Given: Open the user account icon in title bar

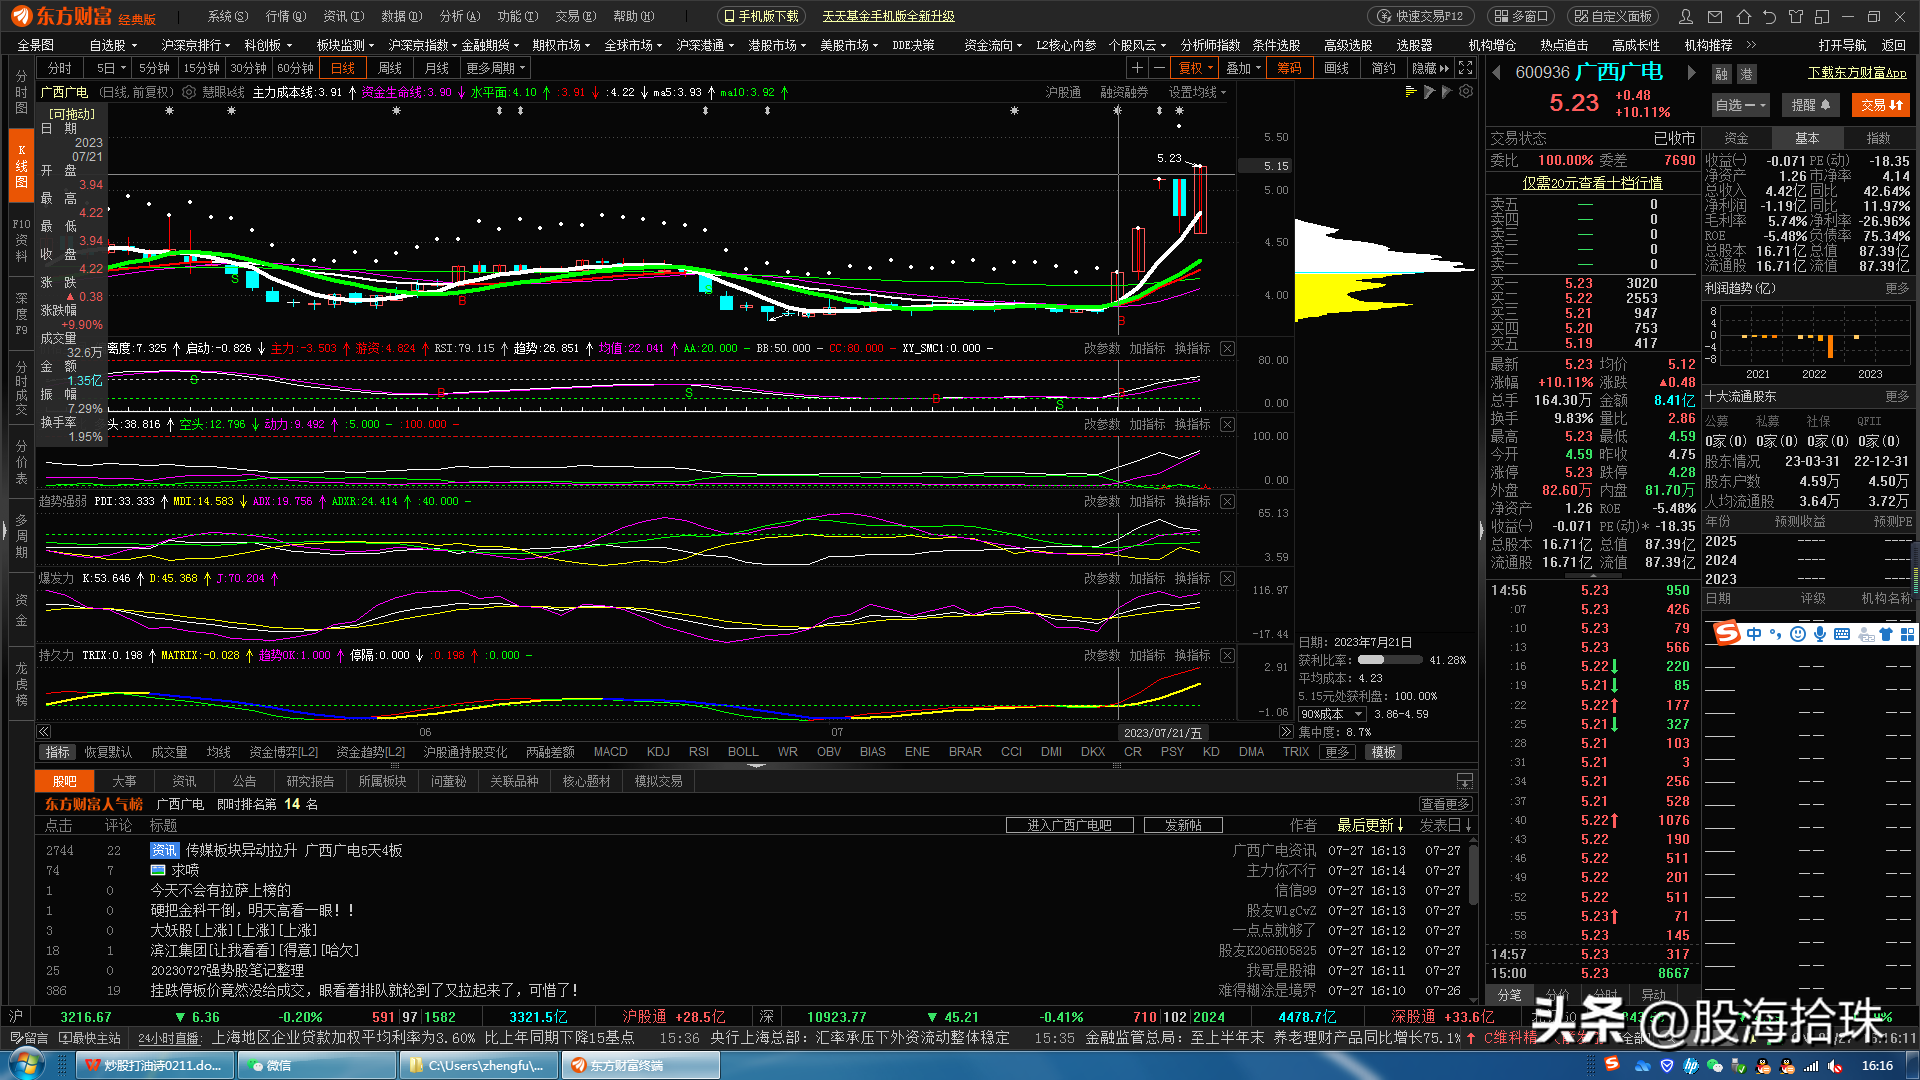Looking at the screenshot, I should coord(1686,16).
